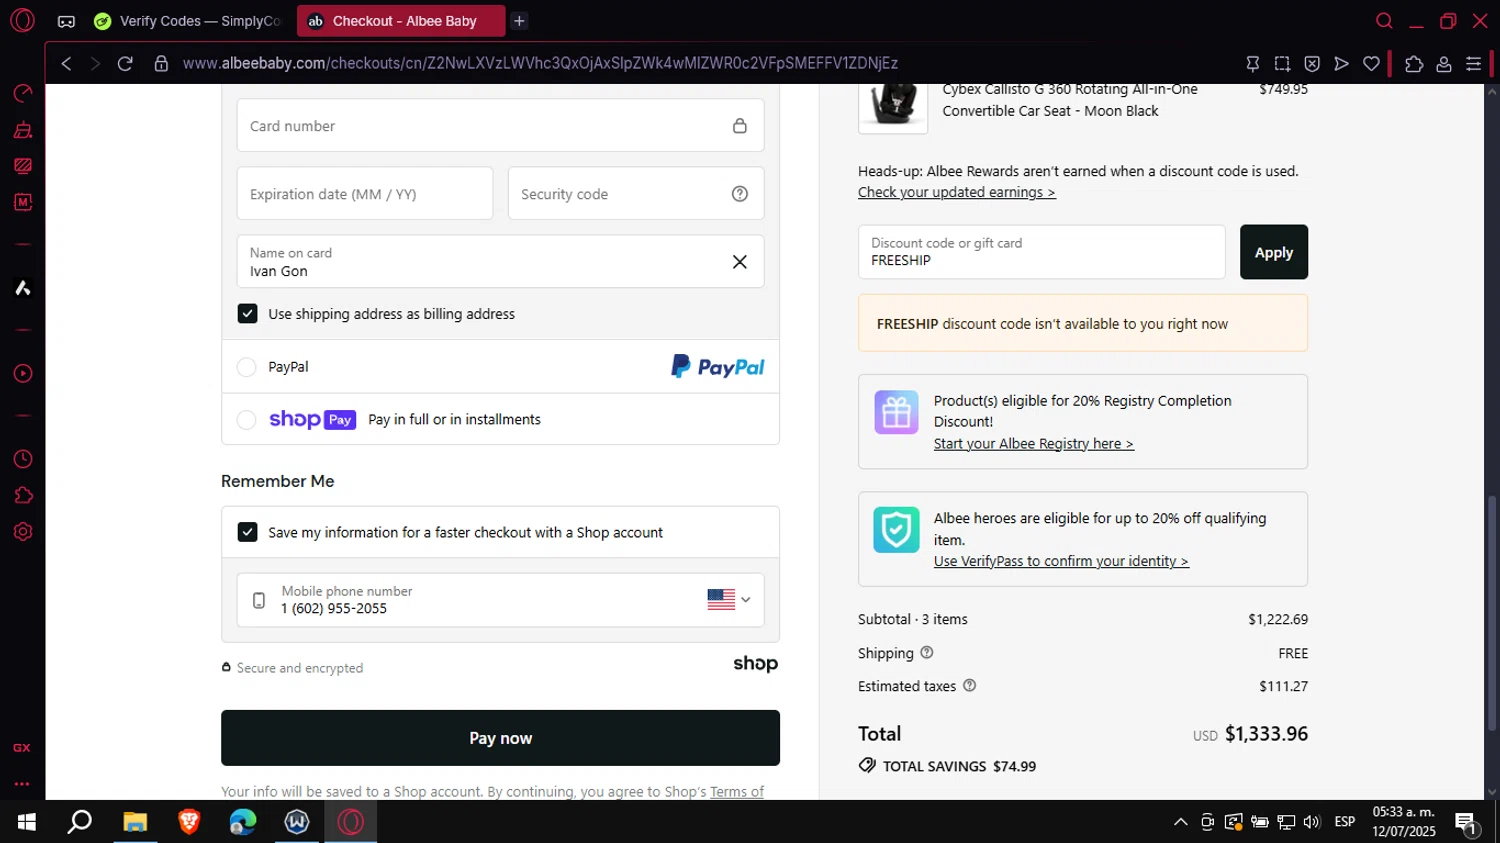
Task: Click the send/flow arrow toolbar icon
Action: (1342, 63)
